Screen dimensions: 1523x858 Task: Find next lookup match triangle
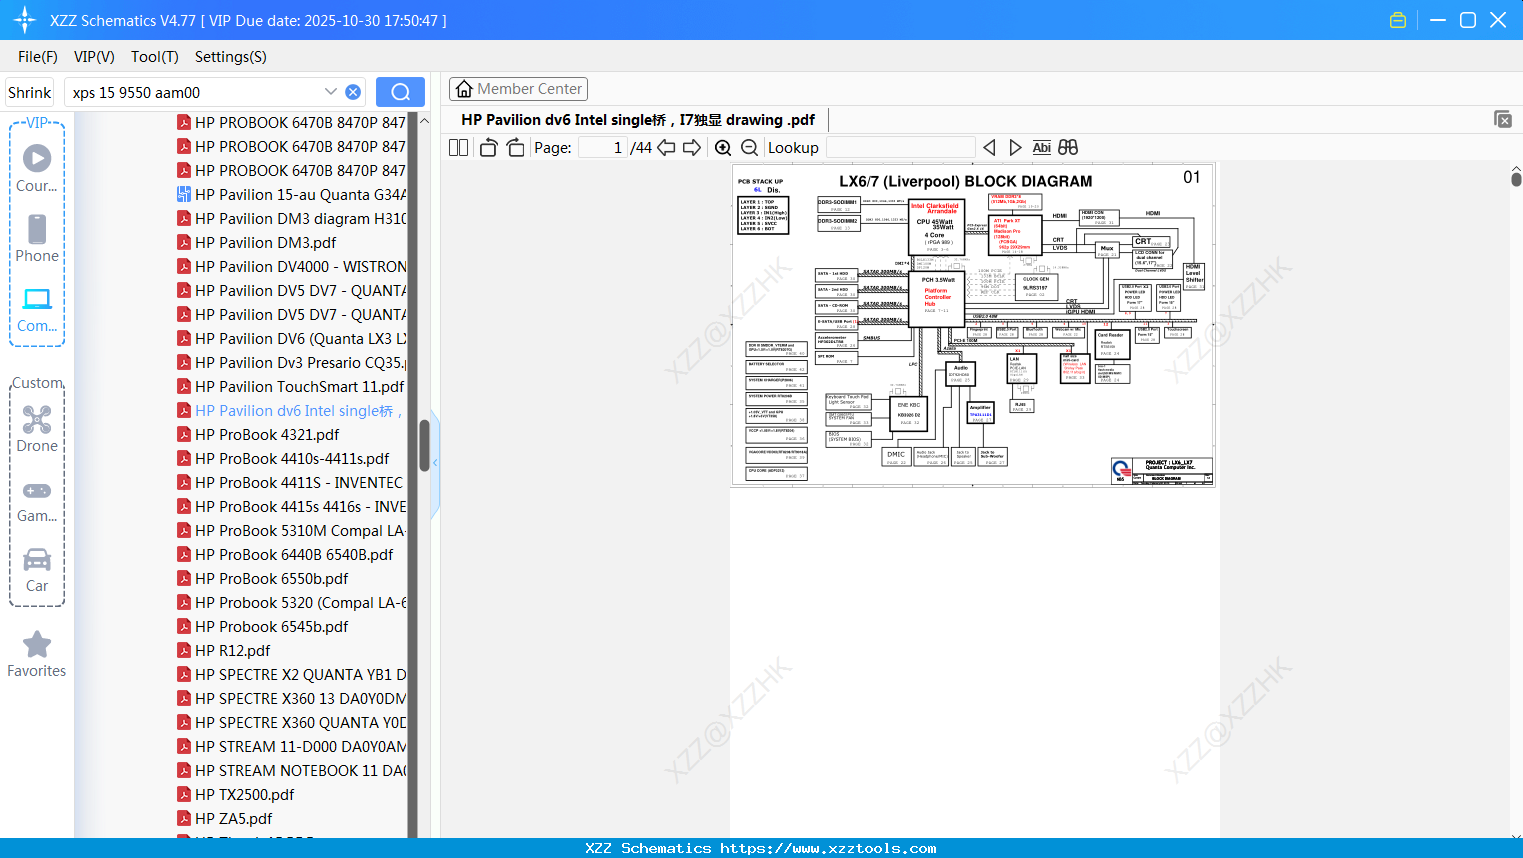tap(1015, 148)
